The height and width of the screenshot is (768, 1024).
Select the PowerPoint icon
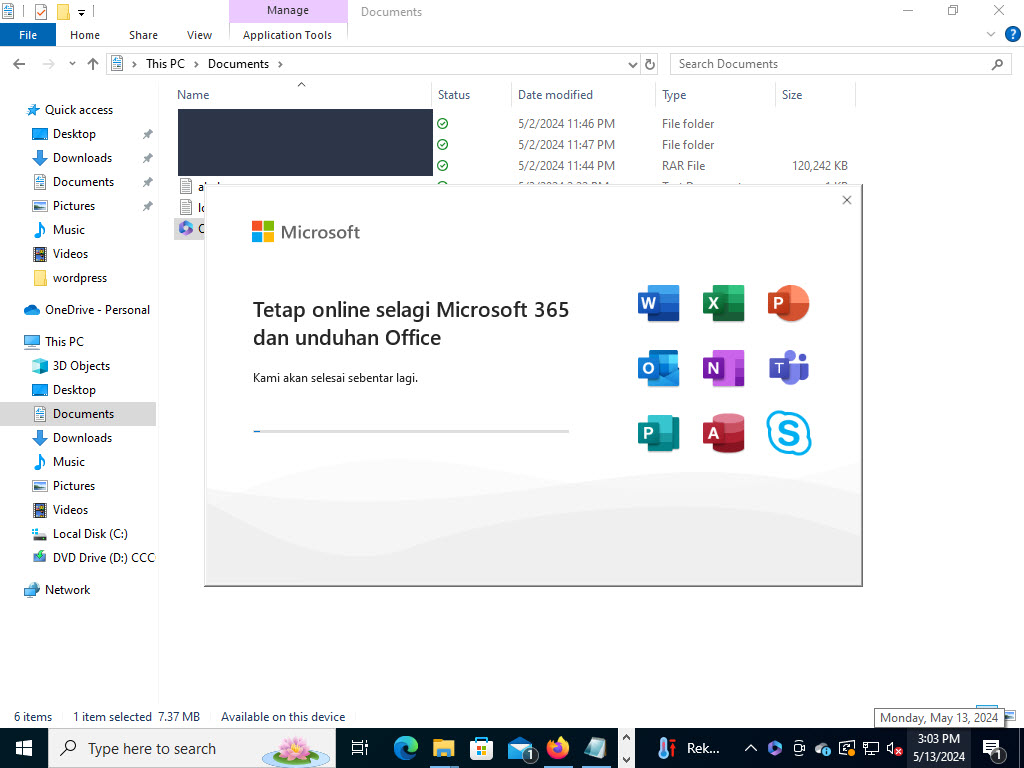coord(788,302)
